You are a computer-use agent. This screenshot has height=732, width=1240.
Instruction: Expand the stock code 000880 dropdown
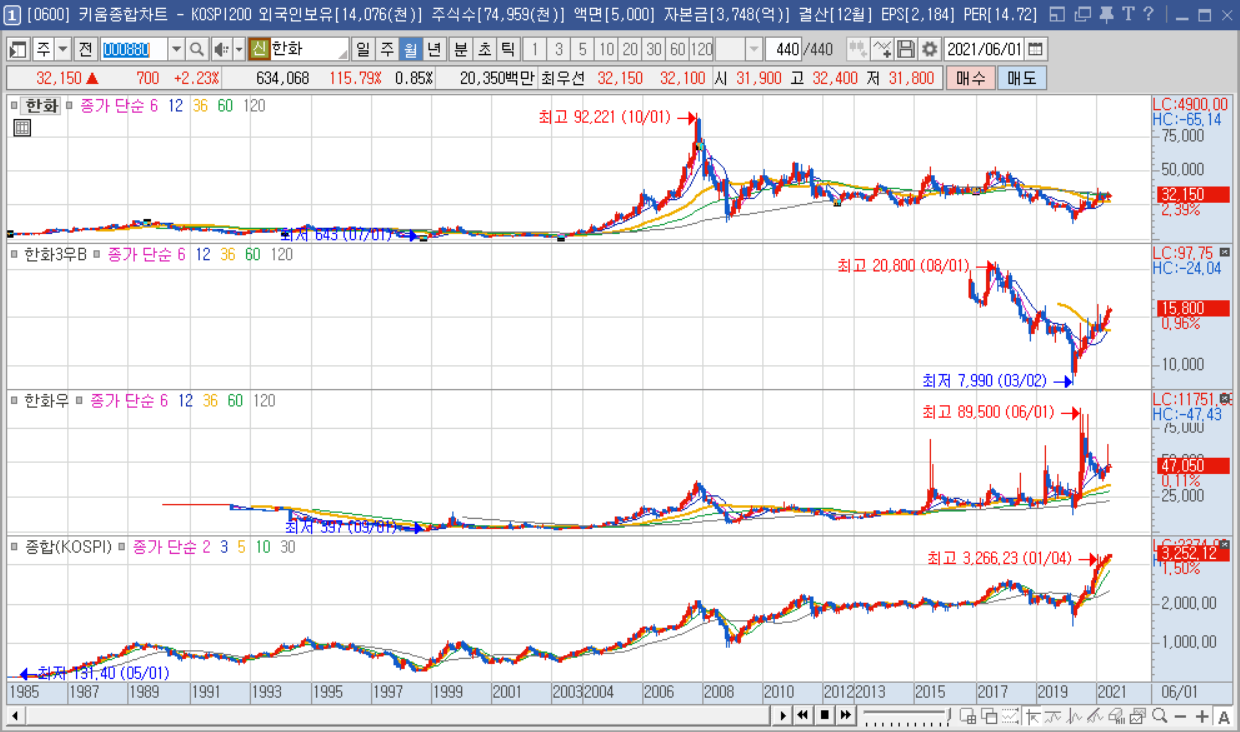[176, 49]
